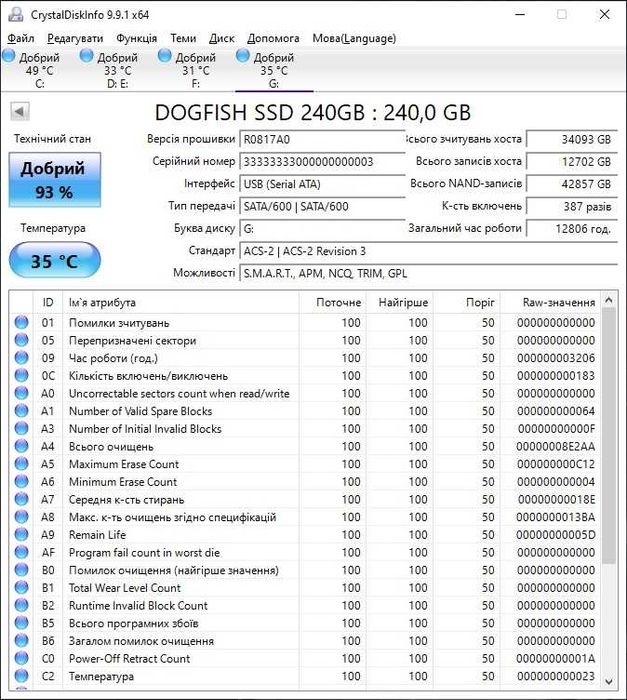The image size is (627, 700).
Task: Click status icon for A4 Всього очищень
Action: pos(21,446)
